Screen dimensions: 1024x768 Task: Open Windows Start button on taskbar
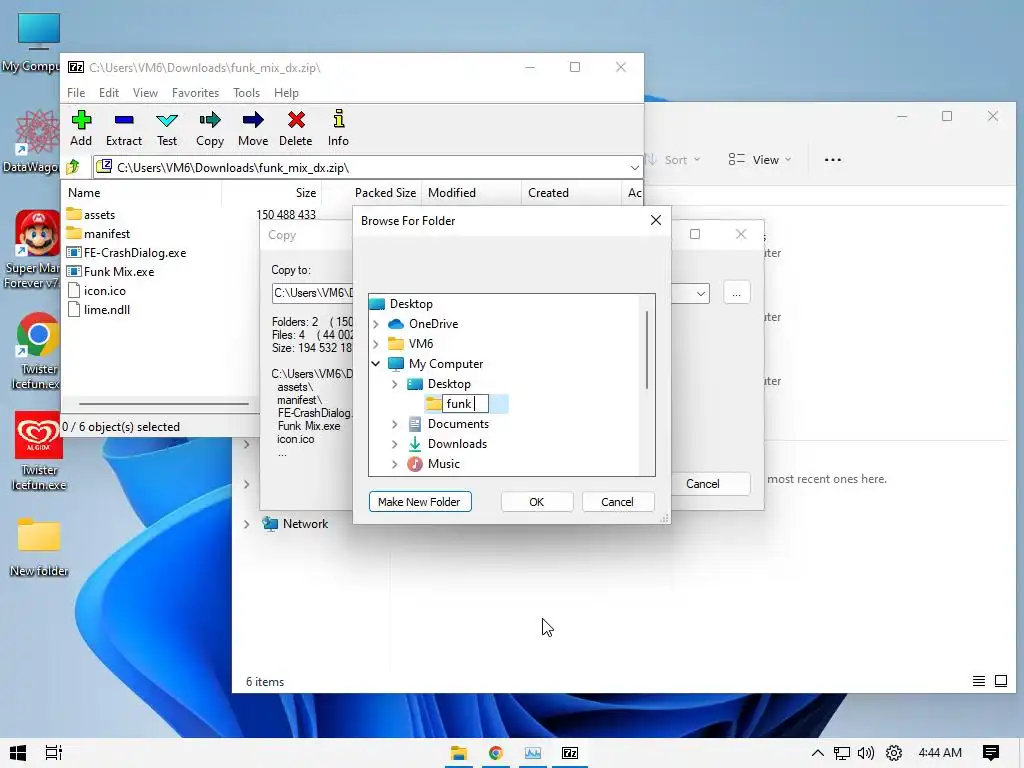tap(18, 753)
